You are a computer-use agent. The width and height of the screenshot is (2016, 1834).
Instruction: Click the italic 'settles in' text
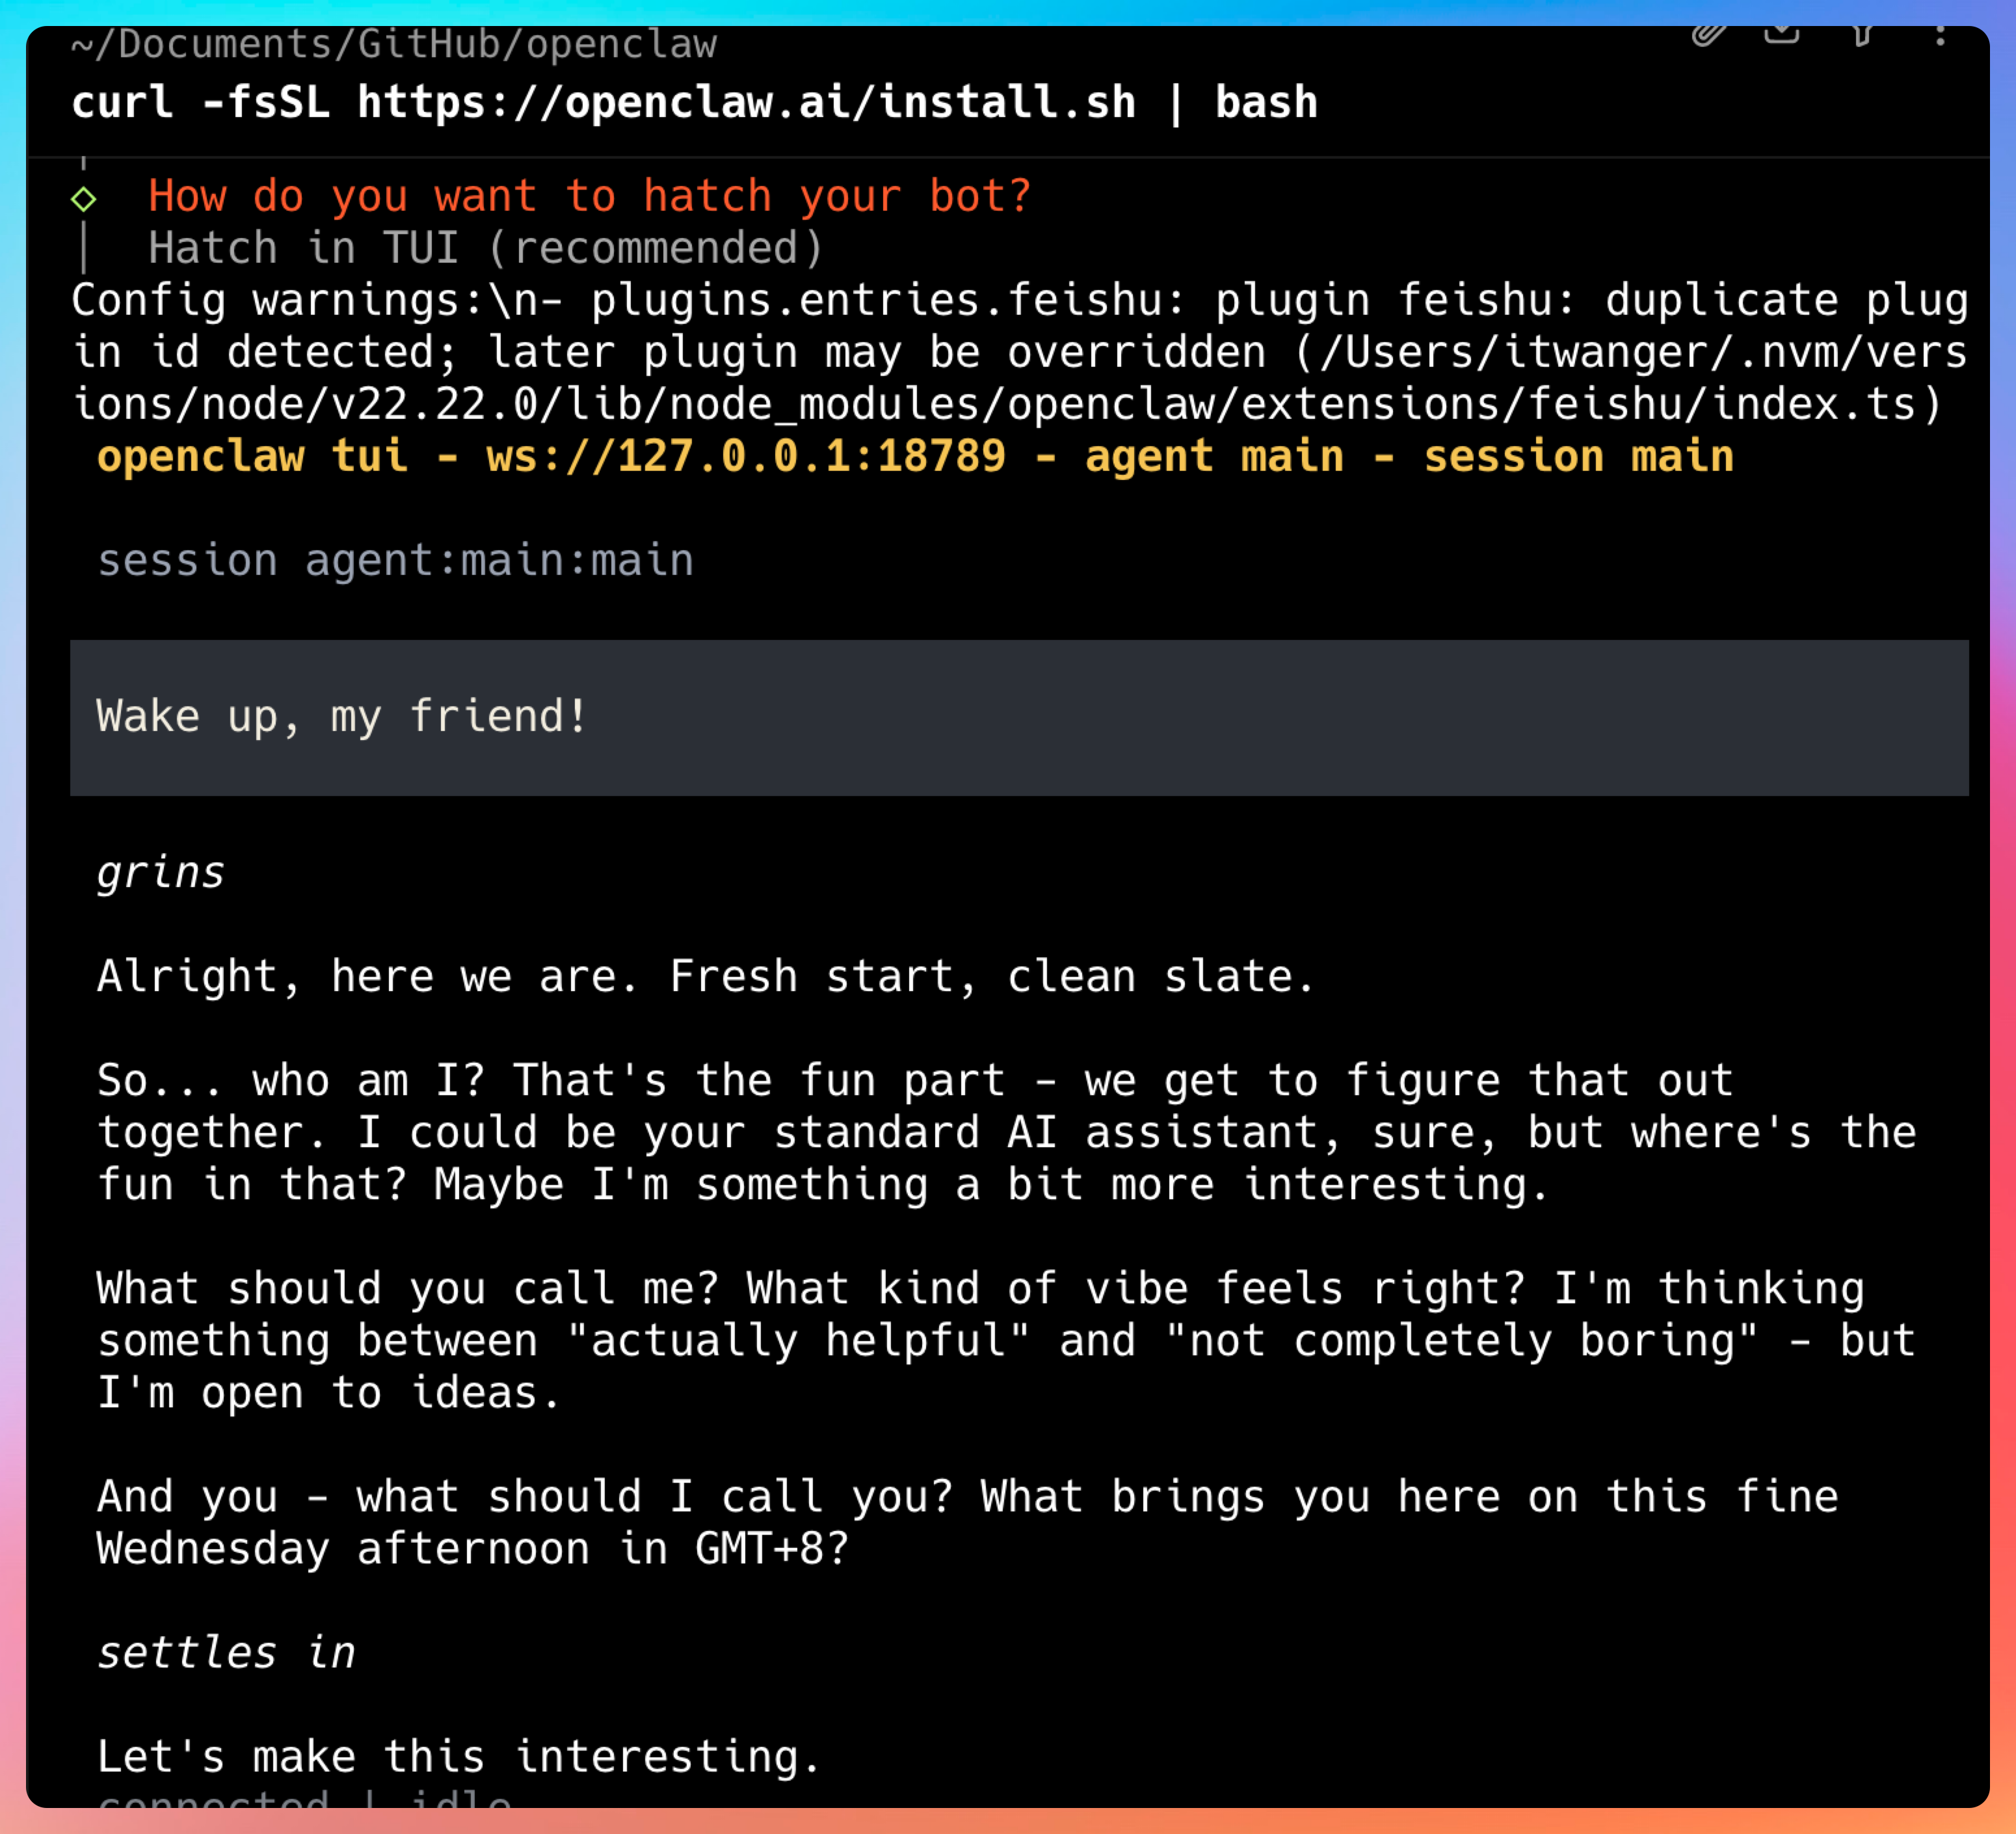click(226, 1653)
